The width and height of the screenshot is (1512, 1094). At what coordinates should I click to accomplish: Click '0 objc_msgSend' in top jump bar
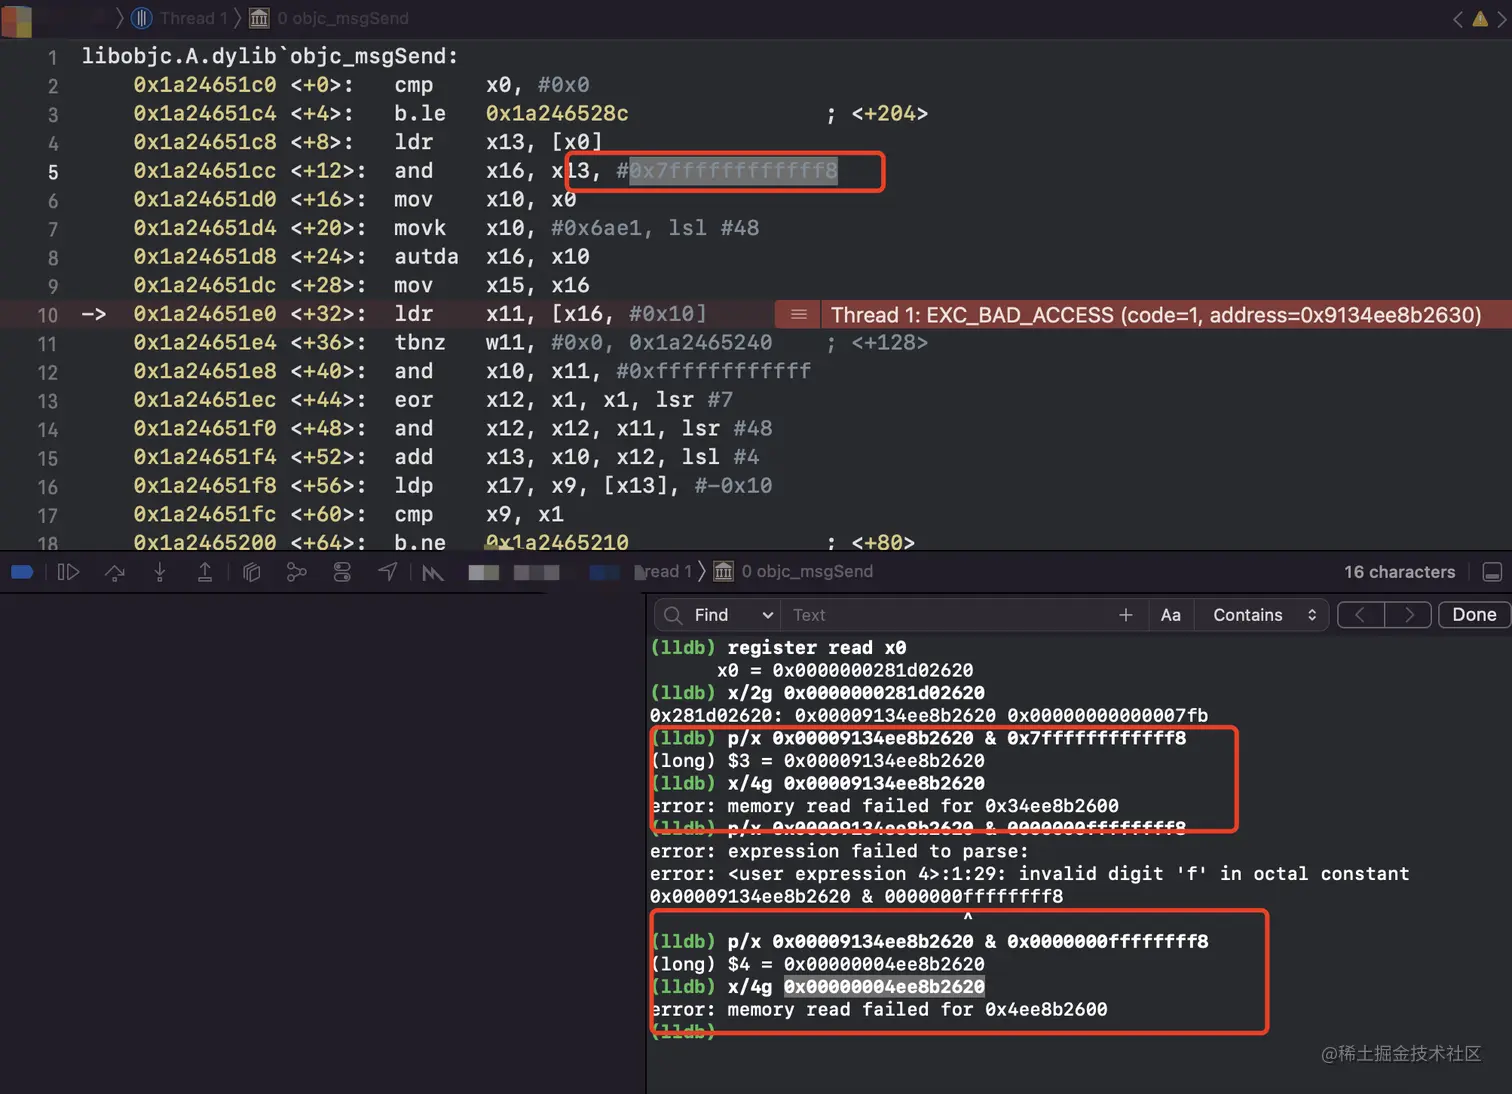tap(343, 18)
